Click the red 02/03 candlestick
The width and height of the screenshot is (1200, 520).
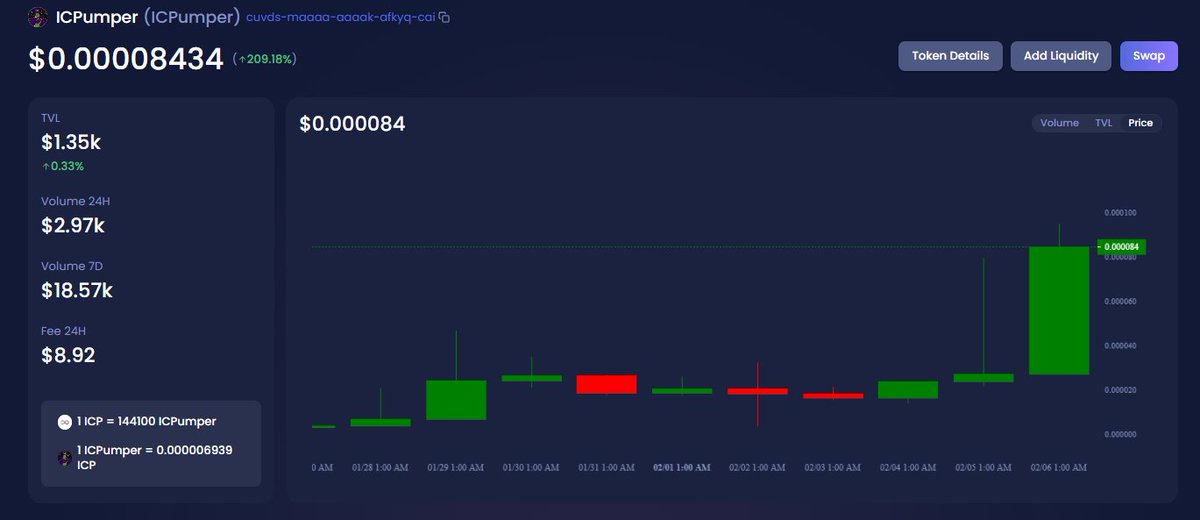tap(833, 396)
